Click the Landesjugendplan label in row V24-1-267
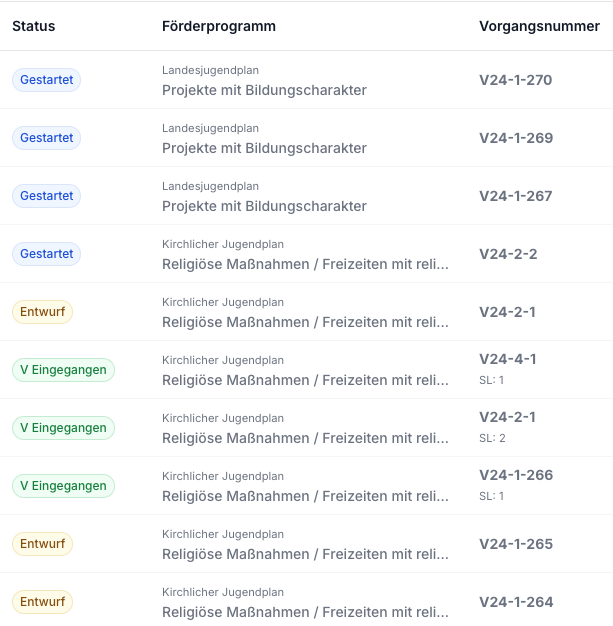The width and height of the screenshot is (613, 626). coord(210,186)
